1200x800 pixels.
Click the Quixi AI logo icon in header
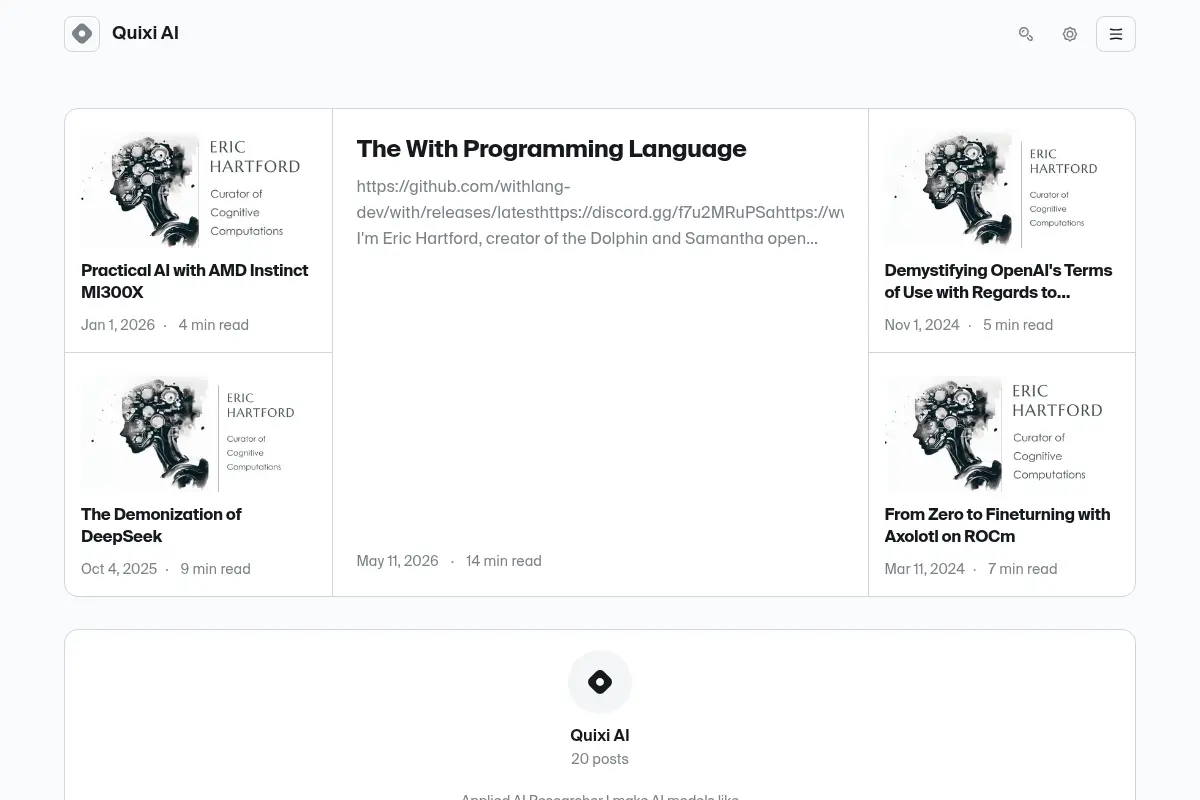point(82,34)
